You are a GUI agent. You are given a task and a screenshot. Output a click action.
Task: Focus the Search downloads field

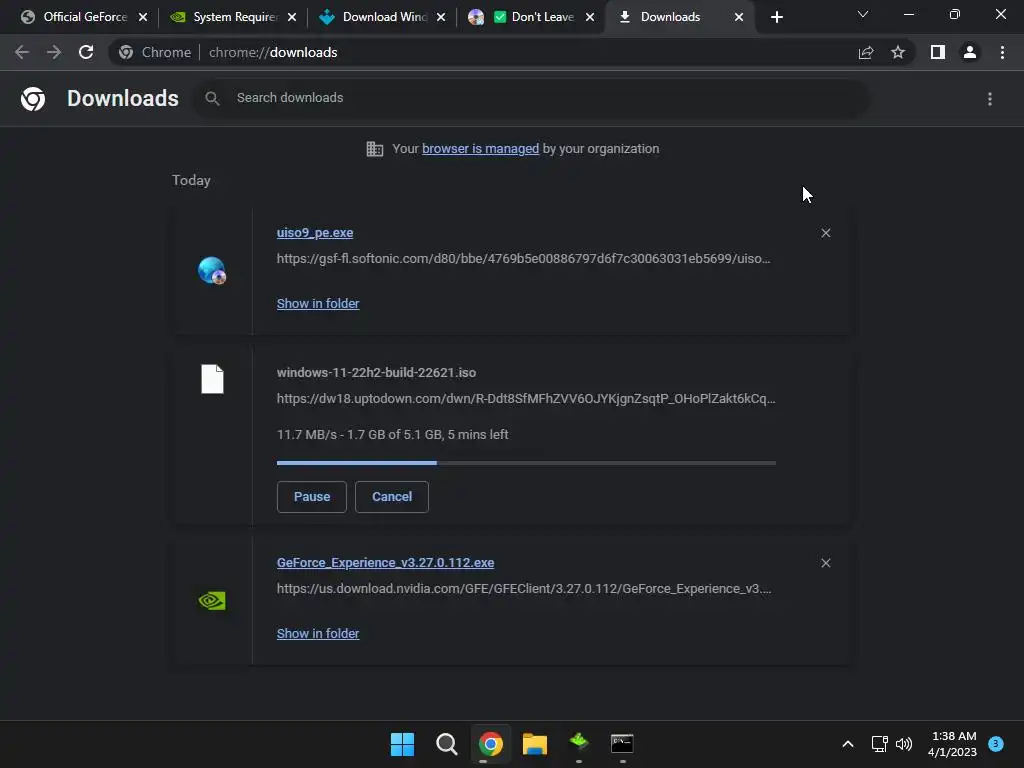530,98
